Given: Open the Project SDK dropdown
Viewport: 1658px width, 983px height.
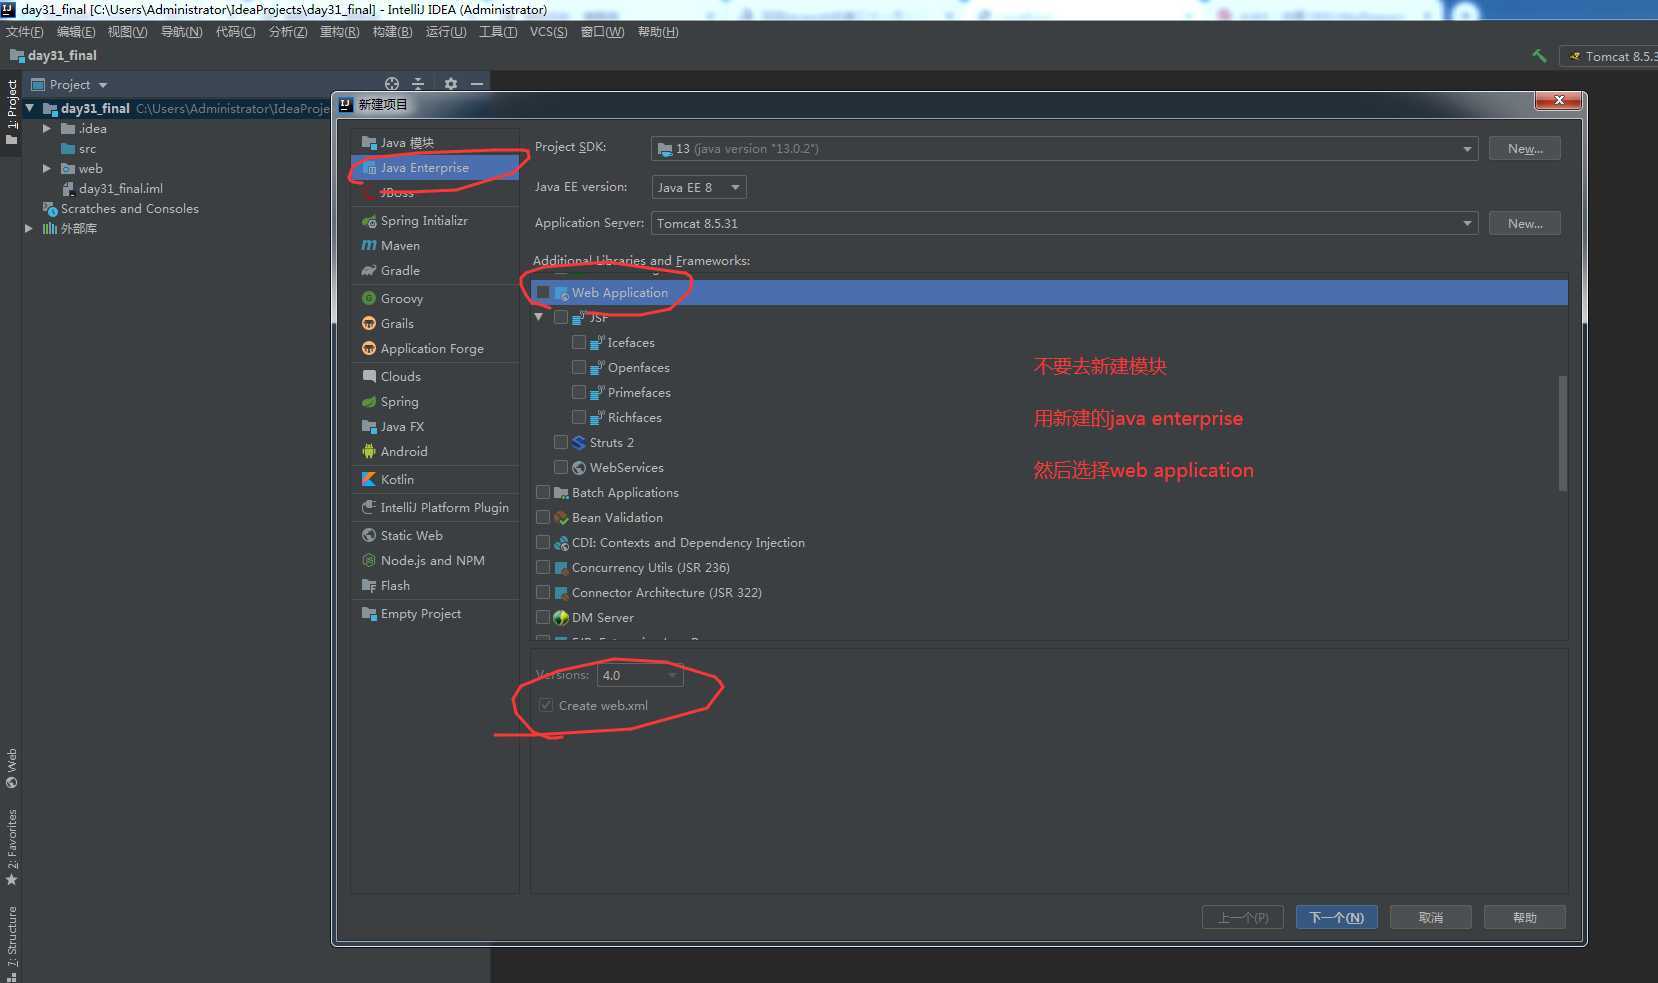Looking at the screenshot, I should 1064,148.
